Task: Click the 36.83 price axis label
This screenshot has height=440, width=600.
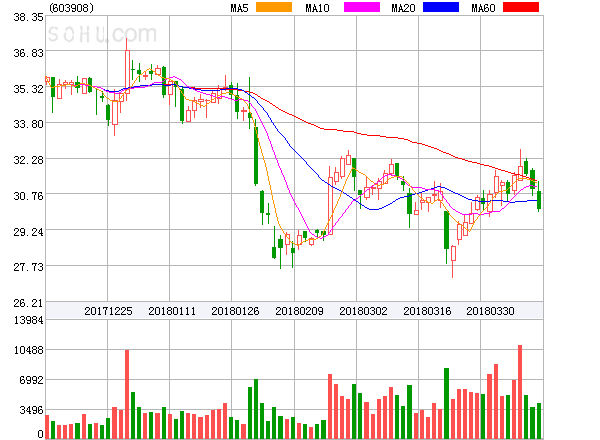Action: coord(28,53)
